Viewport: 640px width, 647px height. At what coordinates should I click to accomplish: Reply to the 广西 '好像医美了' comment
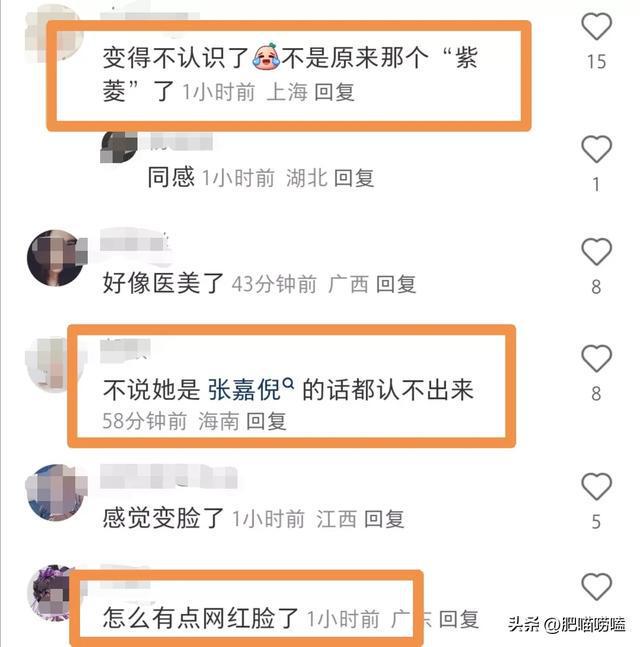pyautogui.click(x=396, y=284)
